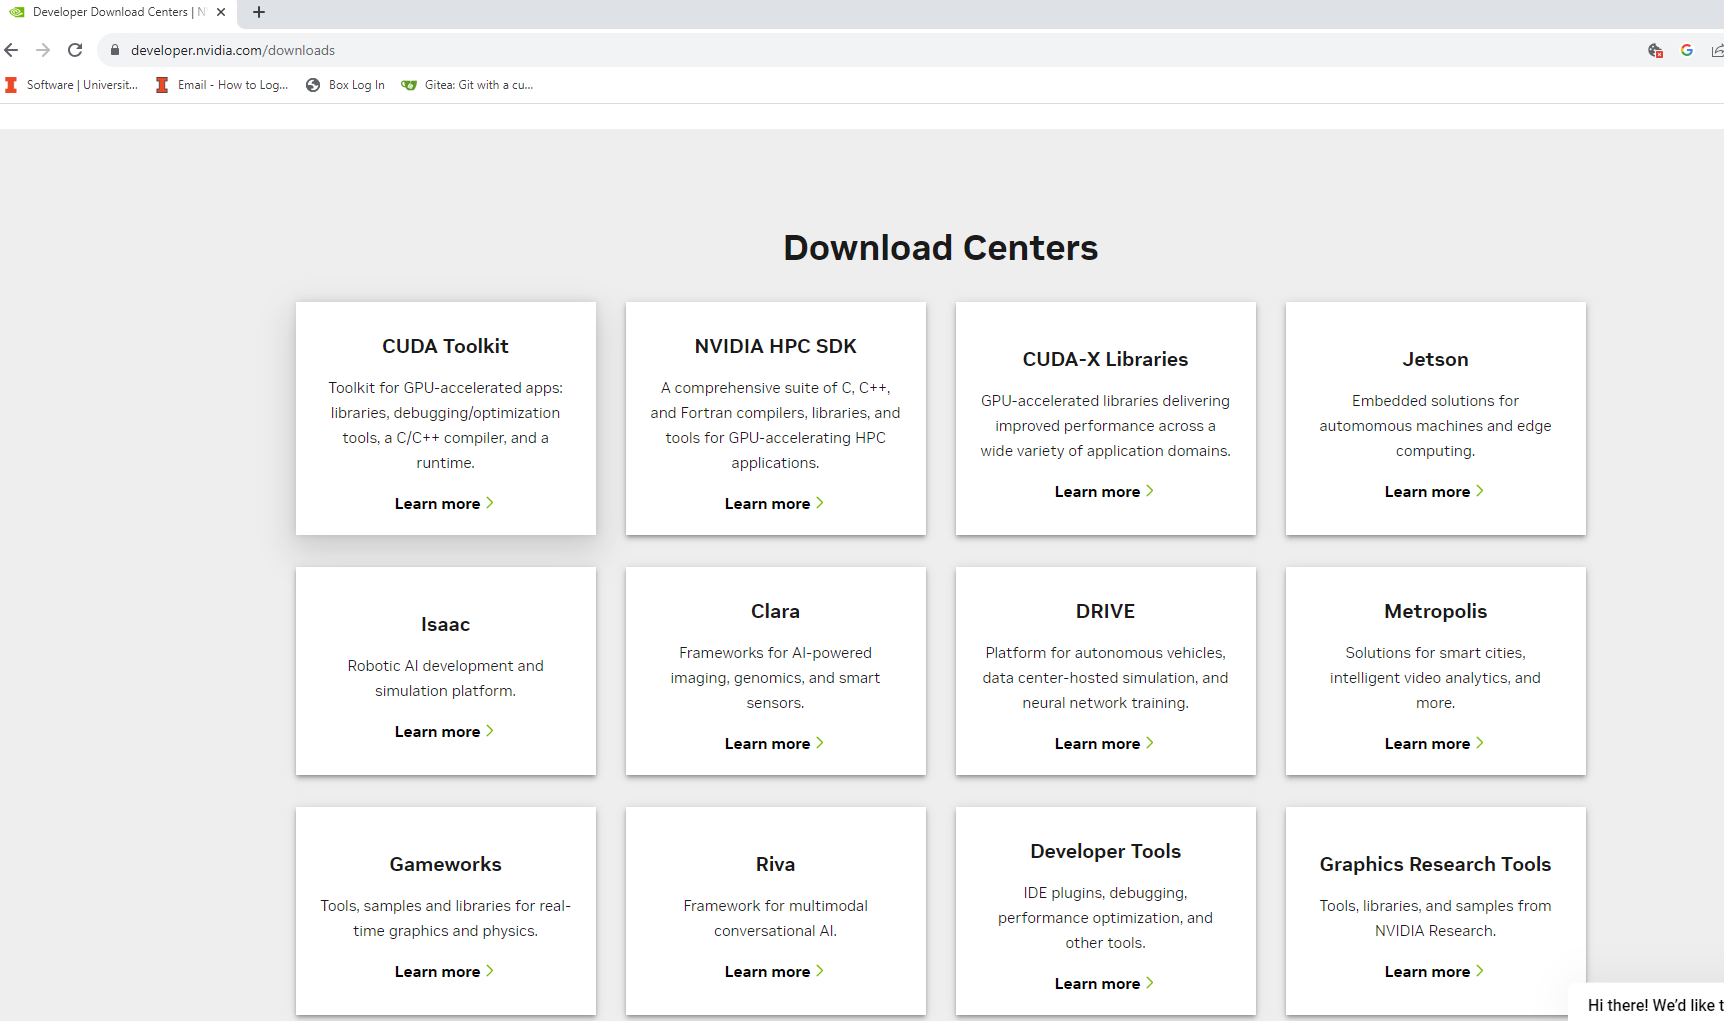Click the Graphics Research Tools card title
Image resolution: width=1724 pixels, height=1021 pixels.
point(1435,864)
